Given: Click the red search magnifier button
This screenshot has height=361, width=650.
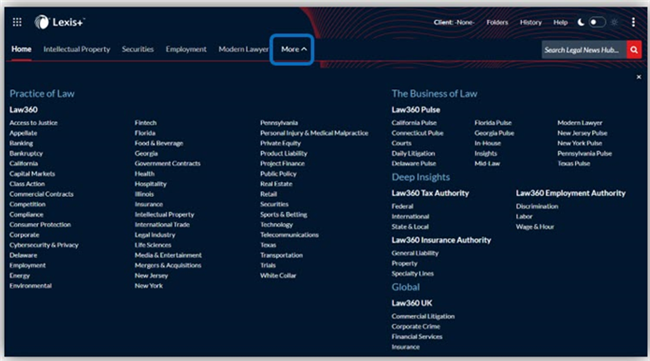Looking at the screenshot, I should tap(634, 50).
